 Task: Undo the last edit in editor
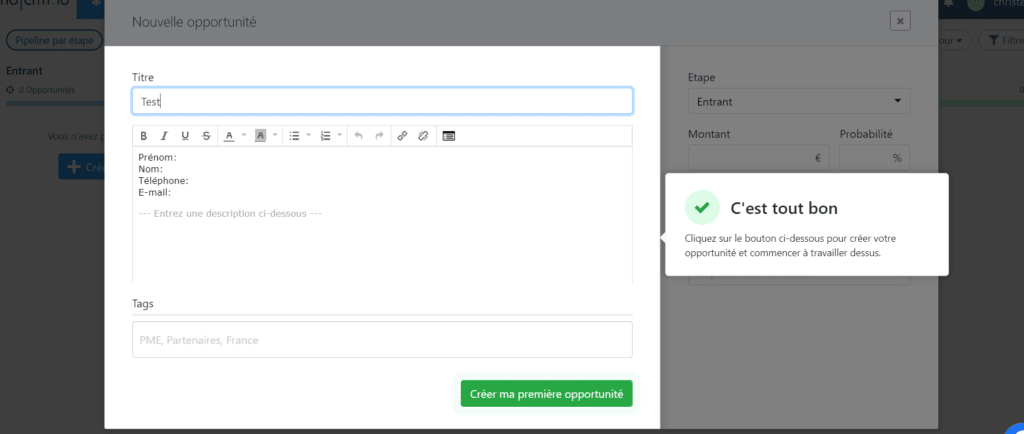358,136
